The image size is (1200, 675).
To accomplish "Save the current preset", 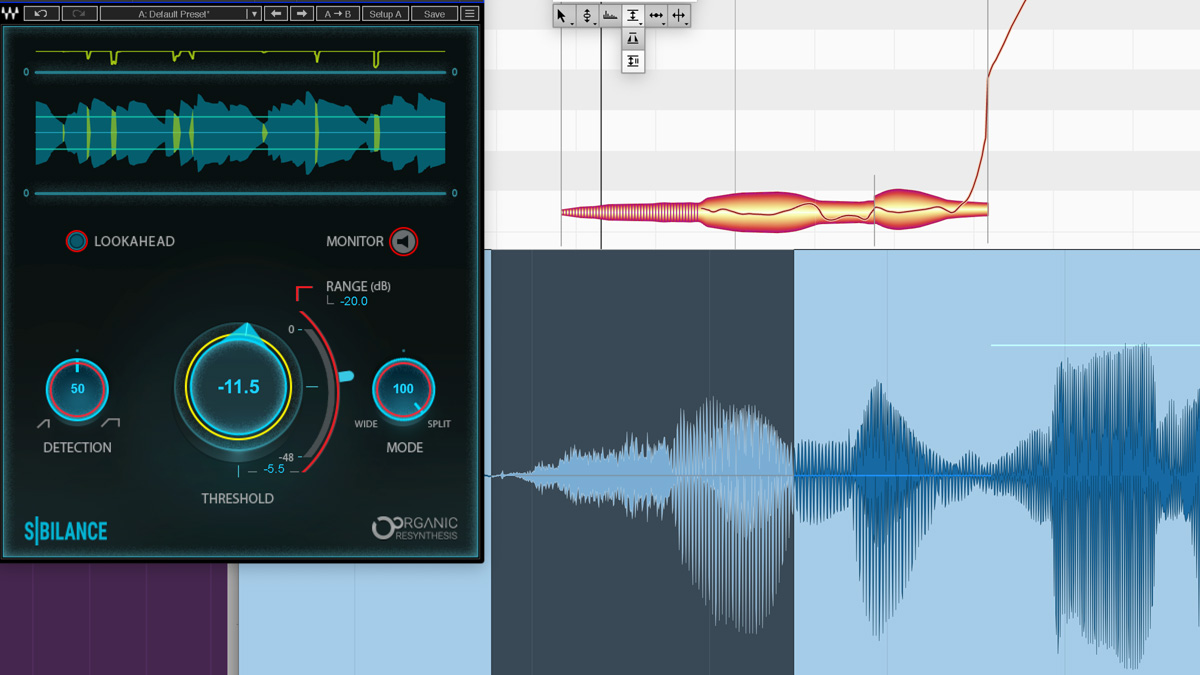I will click(434, 14).
